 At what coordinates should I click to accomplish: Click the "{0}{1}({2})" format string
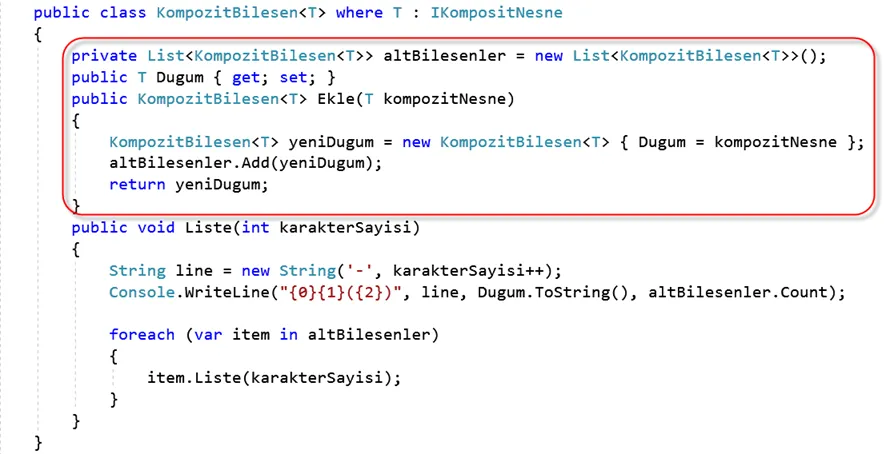[340, 292]
